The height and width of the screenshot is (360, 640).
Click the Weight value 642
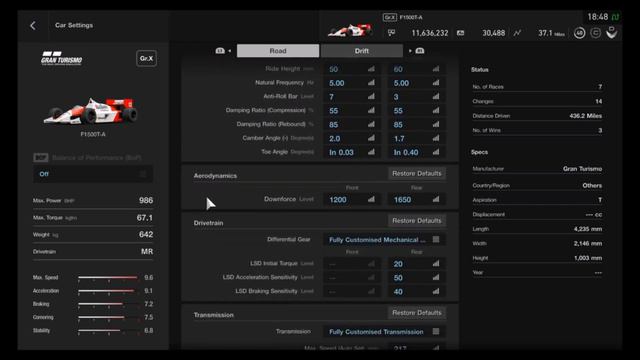coord(146,235)
